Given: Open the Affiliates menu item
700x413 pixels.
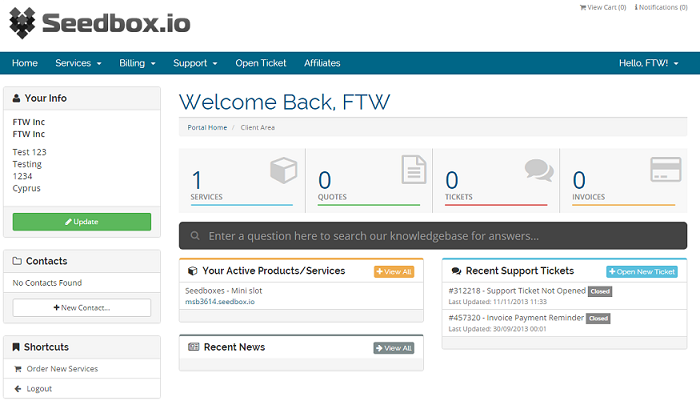Looking at the screenshot, I should tap(322, 63).
